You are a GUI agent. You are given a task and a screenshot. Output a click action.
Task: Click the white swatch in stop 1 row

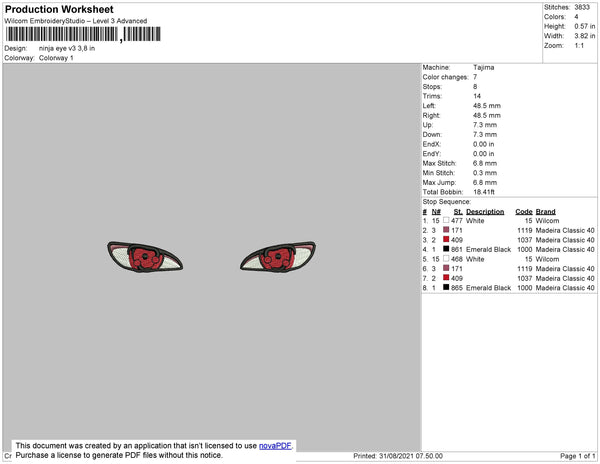[x=446, y=220]
